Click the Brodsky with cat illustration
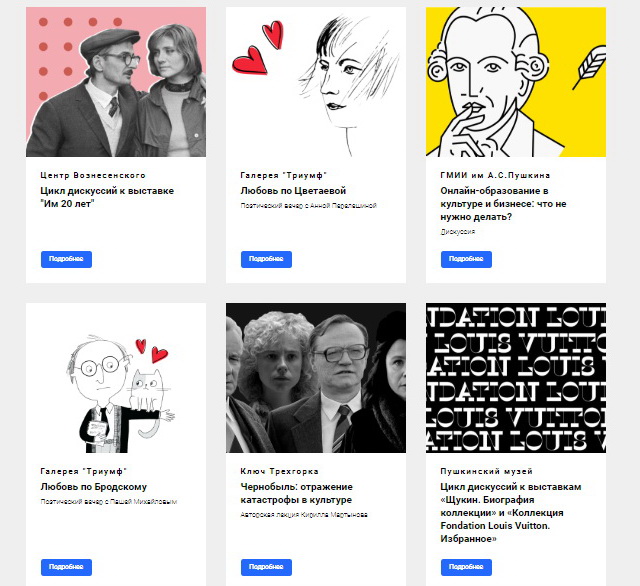The height and width of the screenshot is (586, 640). [116, 378]
